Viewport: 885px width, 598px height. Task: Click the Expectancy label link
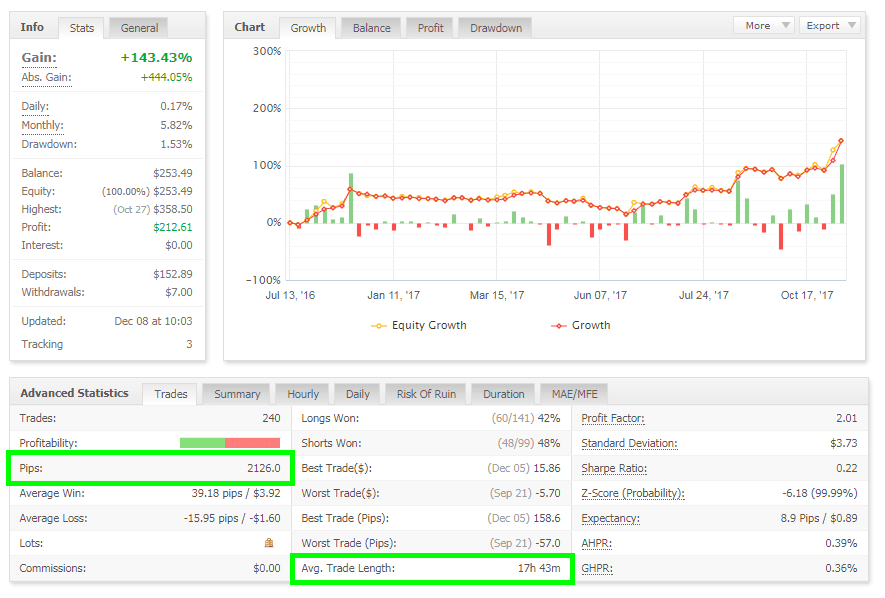click(609, 518)
